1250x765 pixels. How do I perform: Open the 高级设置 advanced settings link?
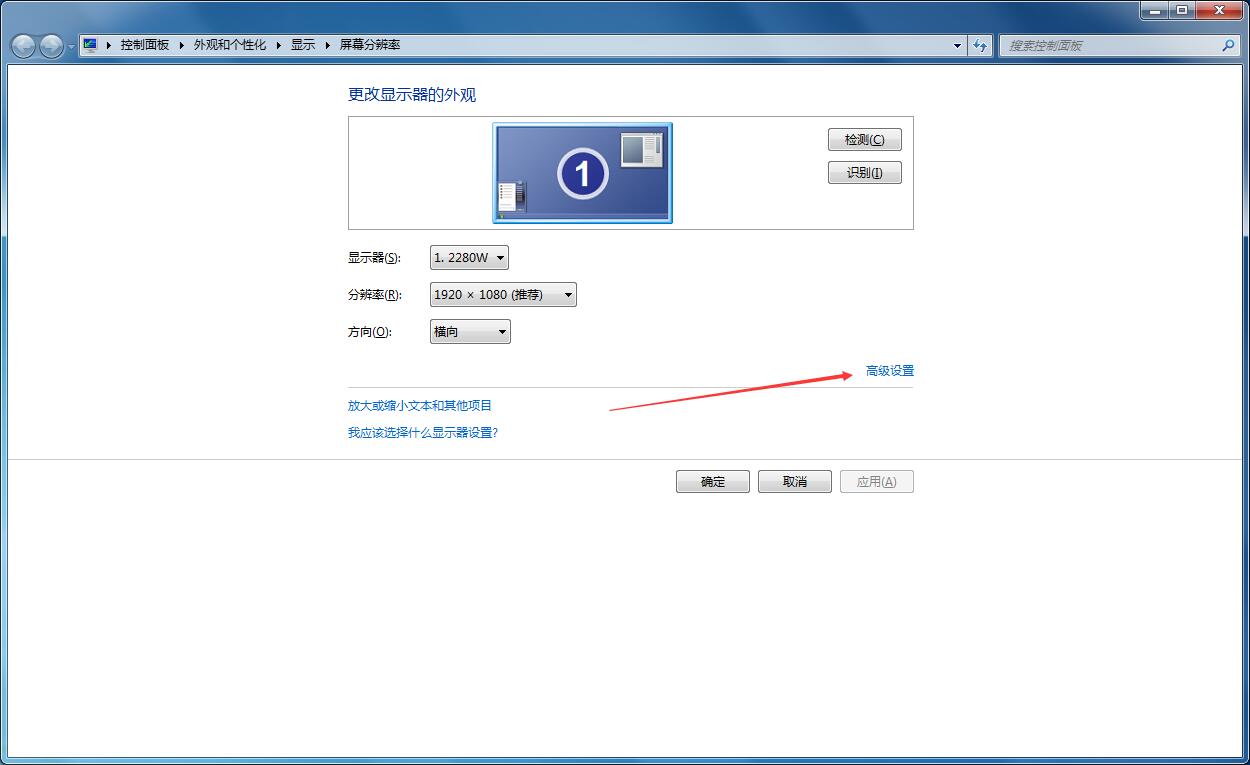coord(889,371)
